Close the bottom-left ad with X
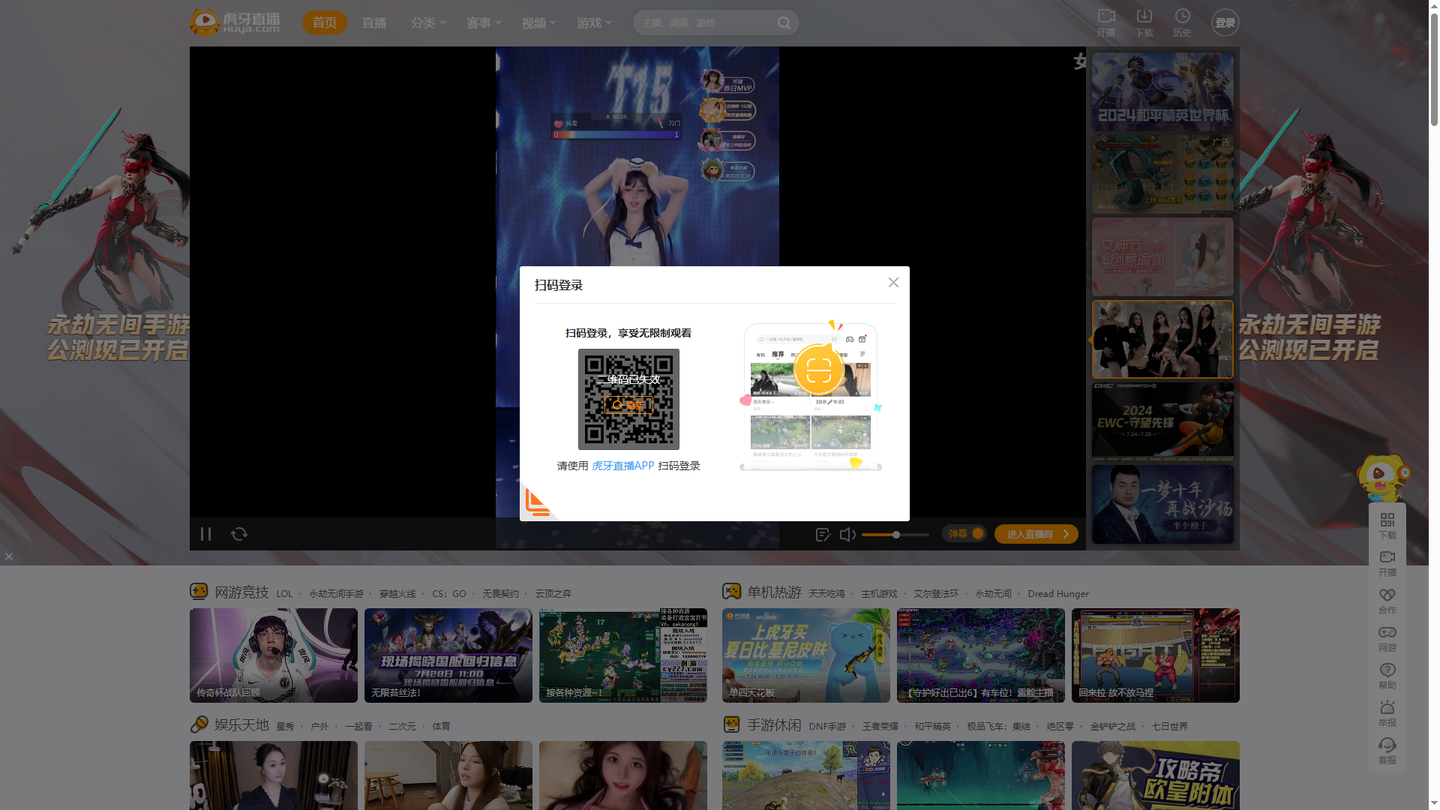This screenshot has width=1440, height=810. 9,557
